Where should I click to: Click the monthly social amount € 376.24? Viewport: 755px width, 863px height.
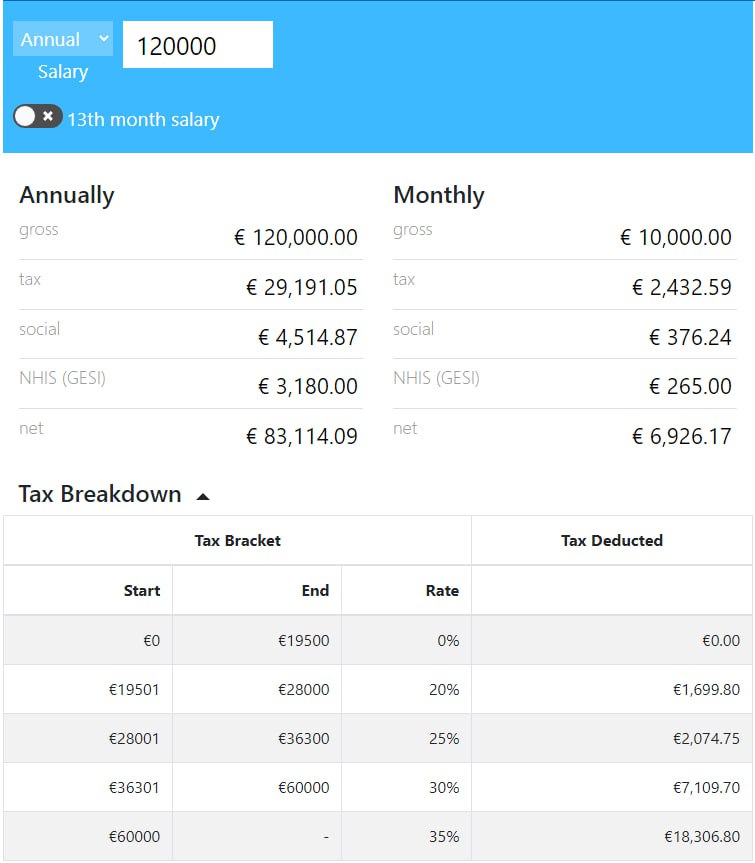(x=690, y=338)
